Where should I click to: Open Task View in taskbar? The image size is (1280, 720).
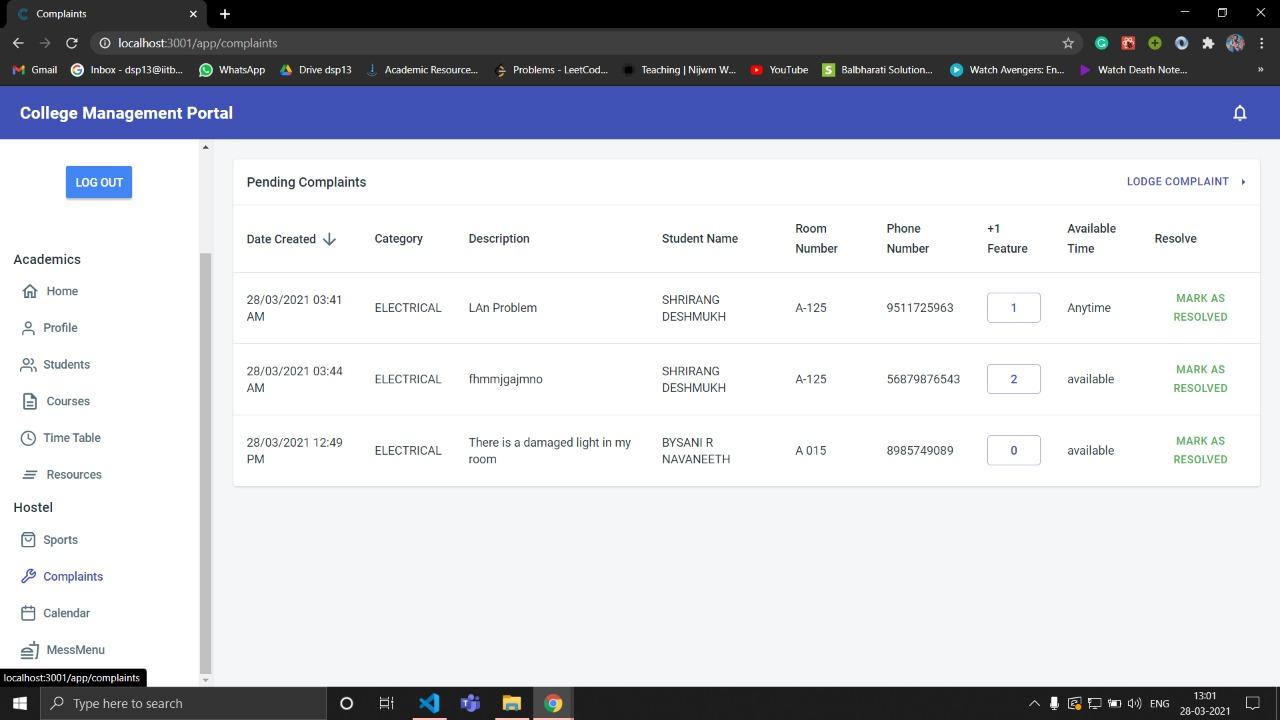coord(386,703)
